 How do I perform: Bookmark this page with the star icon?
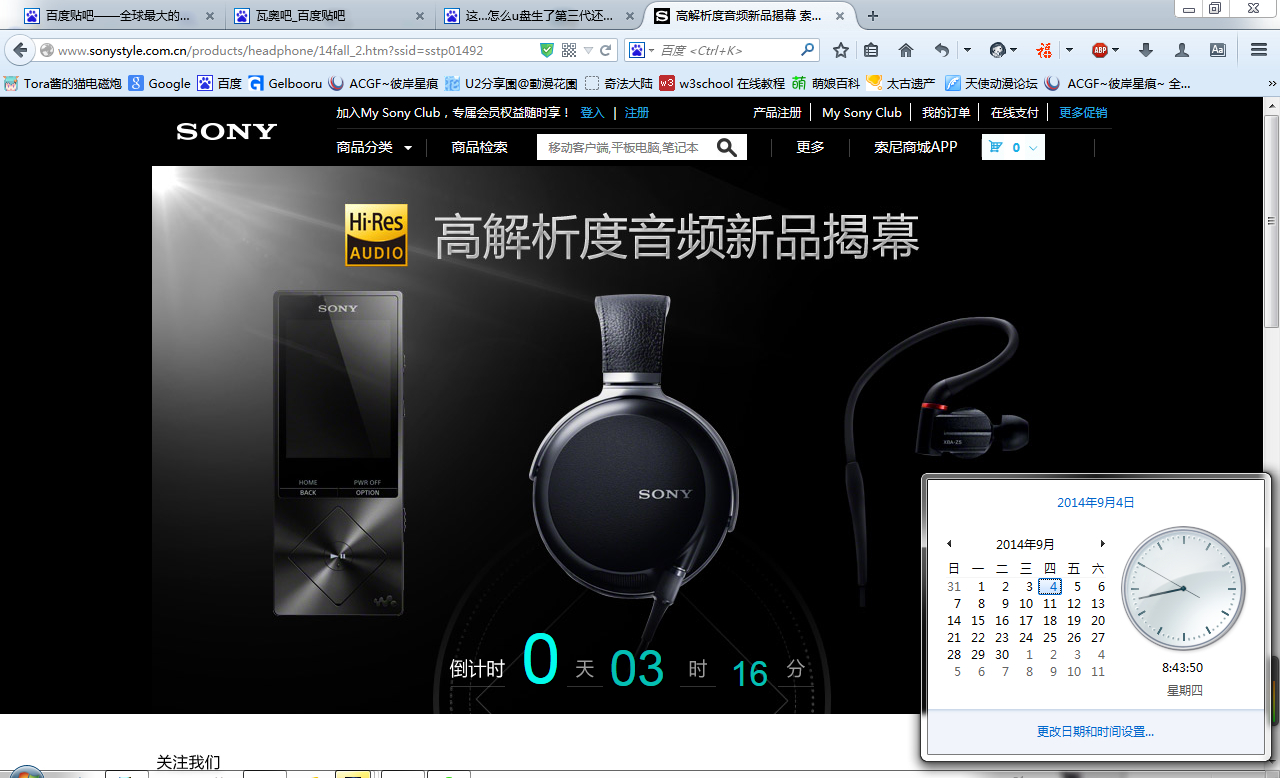[x=841, y=50]
